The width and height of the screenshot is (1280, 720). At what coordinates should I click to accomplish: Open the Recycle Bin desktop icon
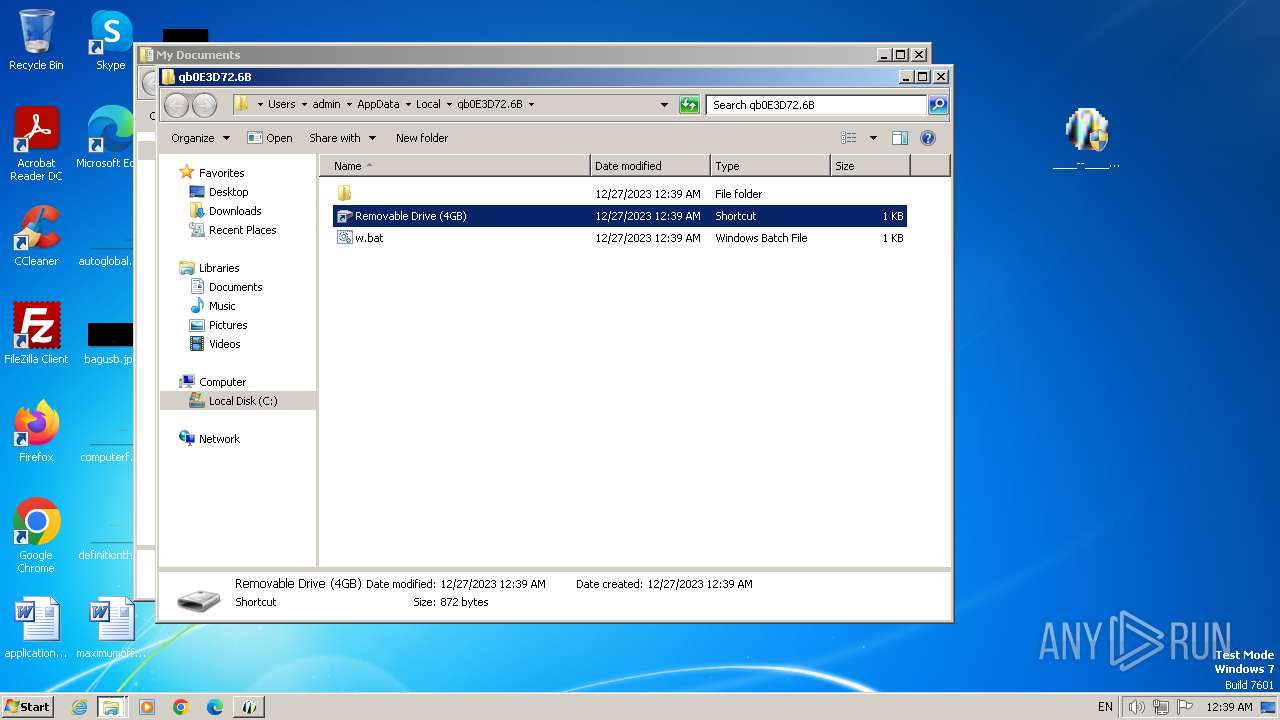36,40
